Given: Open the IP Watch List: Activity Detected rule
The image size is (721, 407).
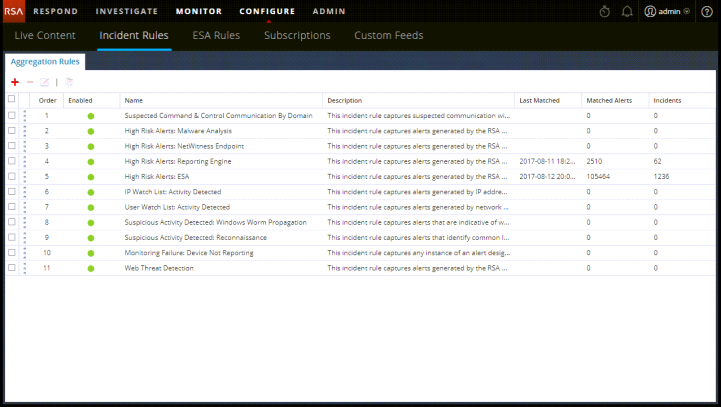Looking at the screenshot, I should (x=173, y=192).
